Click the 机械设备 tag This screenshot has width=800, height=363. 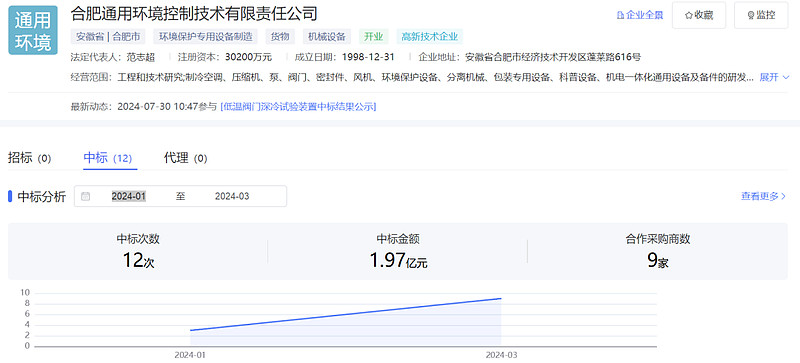click(x=327, y=37)
